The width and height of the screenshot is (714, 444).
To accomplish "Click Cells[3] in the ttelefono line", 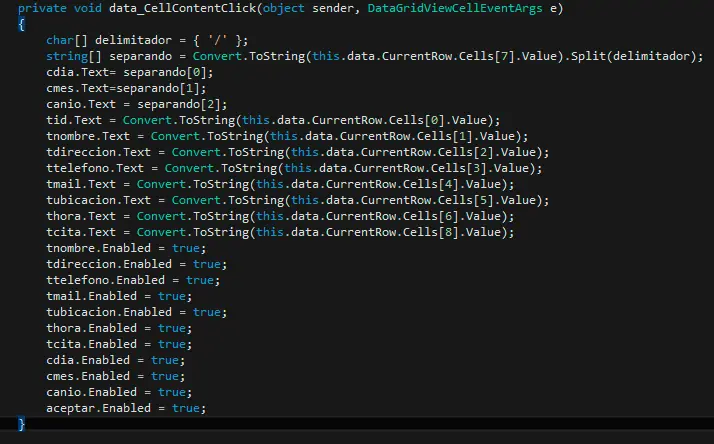I will [459, 168].
